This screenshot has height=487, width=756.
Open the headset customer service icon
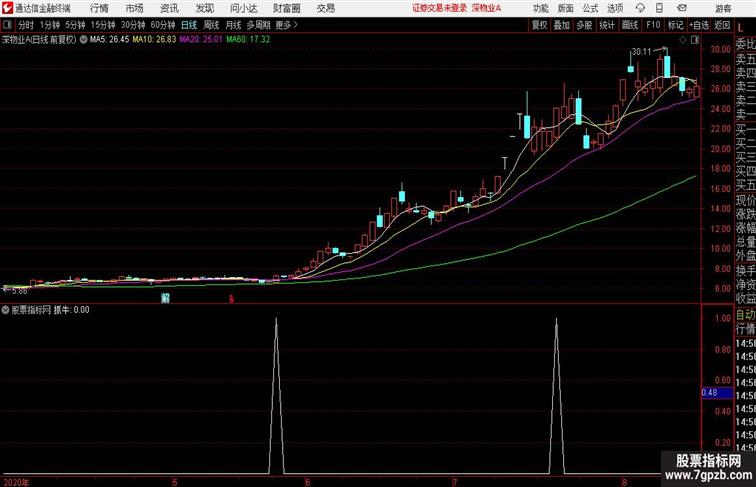[640, 8]
